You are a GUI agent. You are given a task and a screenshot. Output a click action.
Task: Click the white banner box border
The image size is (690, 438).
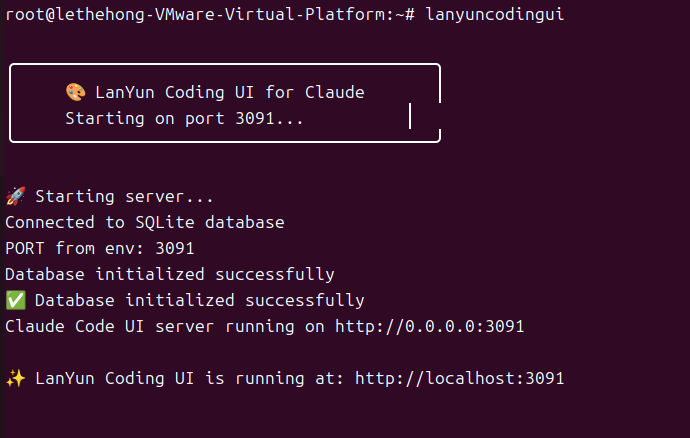(x=225, y=64)
